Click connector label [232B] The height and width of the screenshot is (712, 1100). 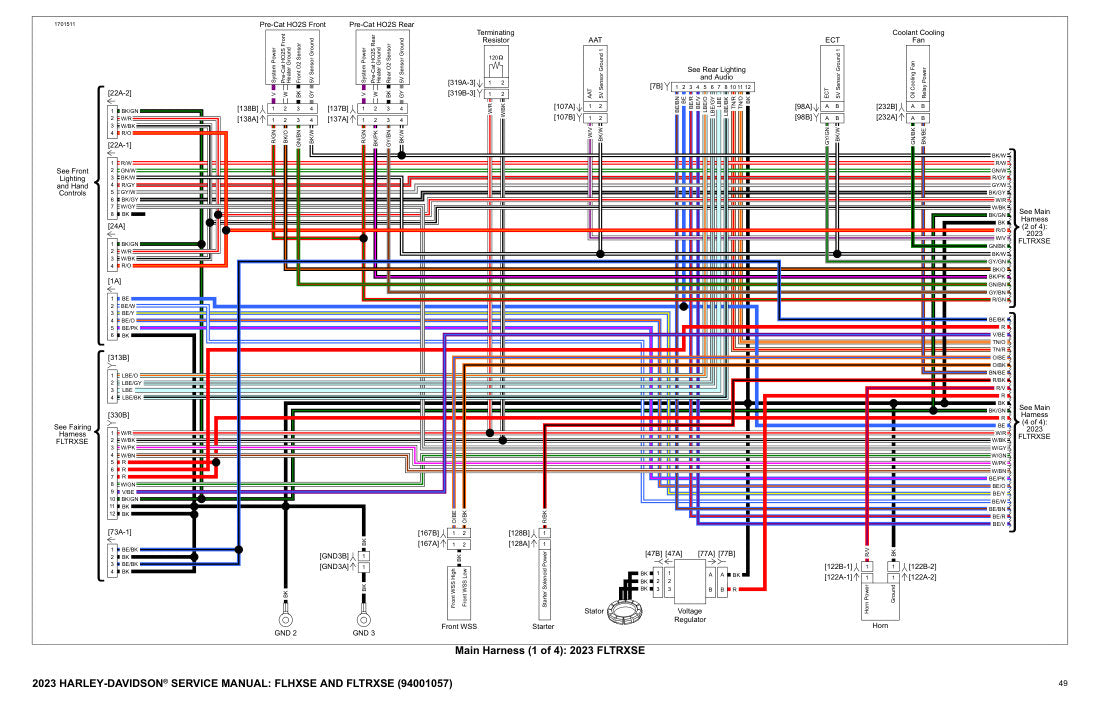887,107
